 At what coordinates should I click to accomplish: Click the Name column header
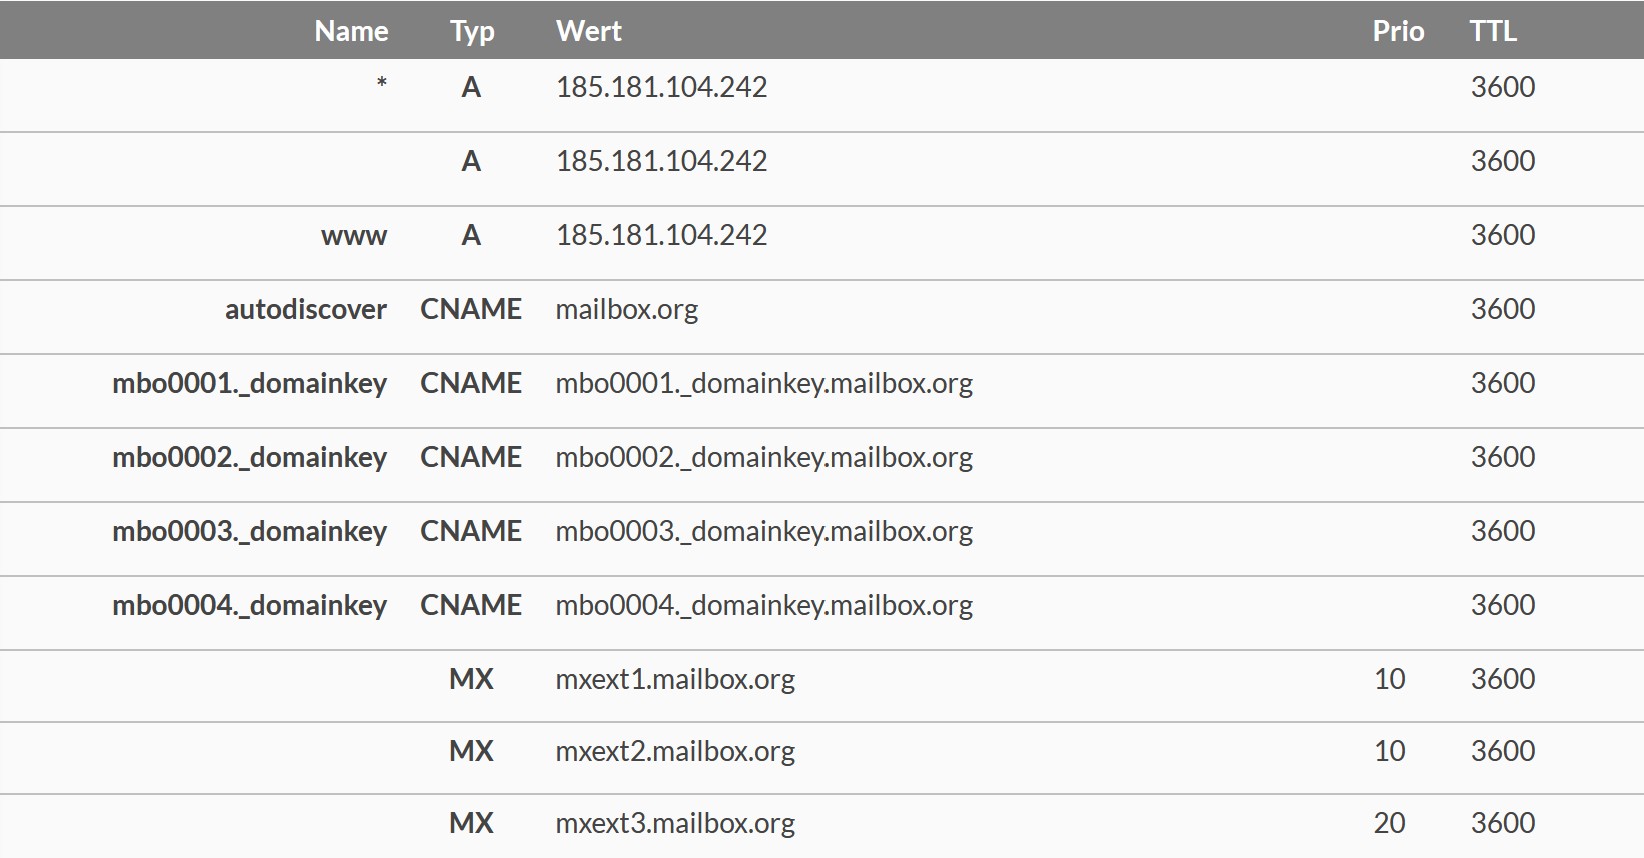click(x=351, y=31)
